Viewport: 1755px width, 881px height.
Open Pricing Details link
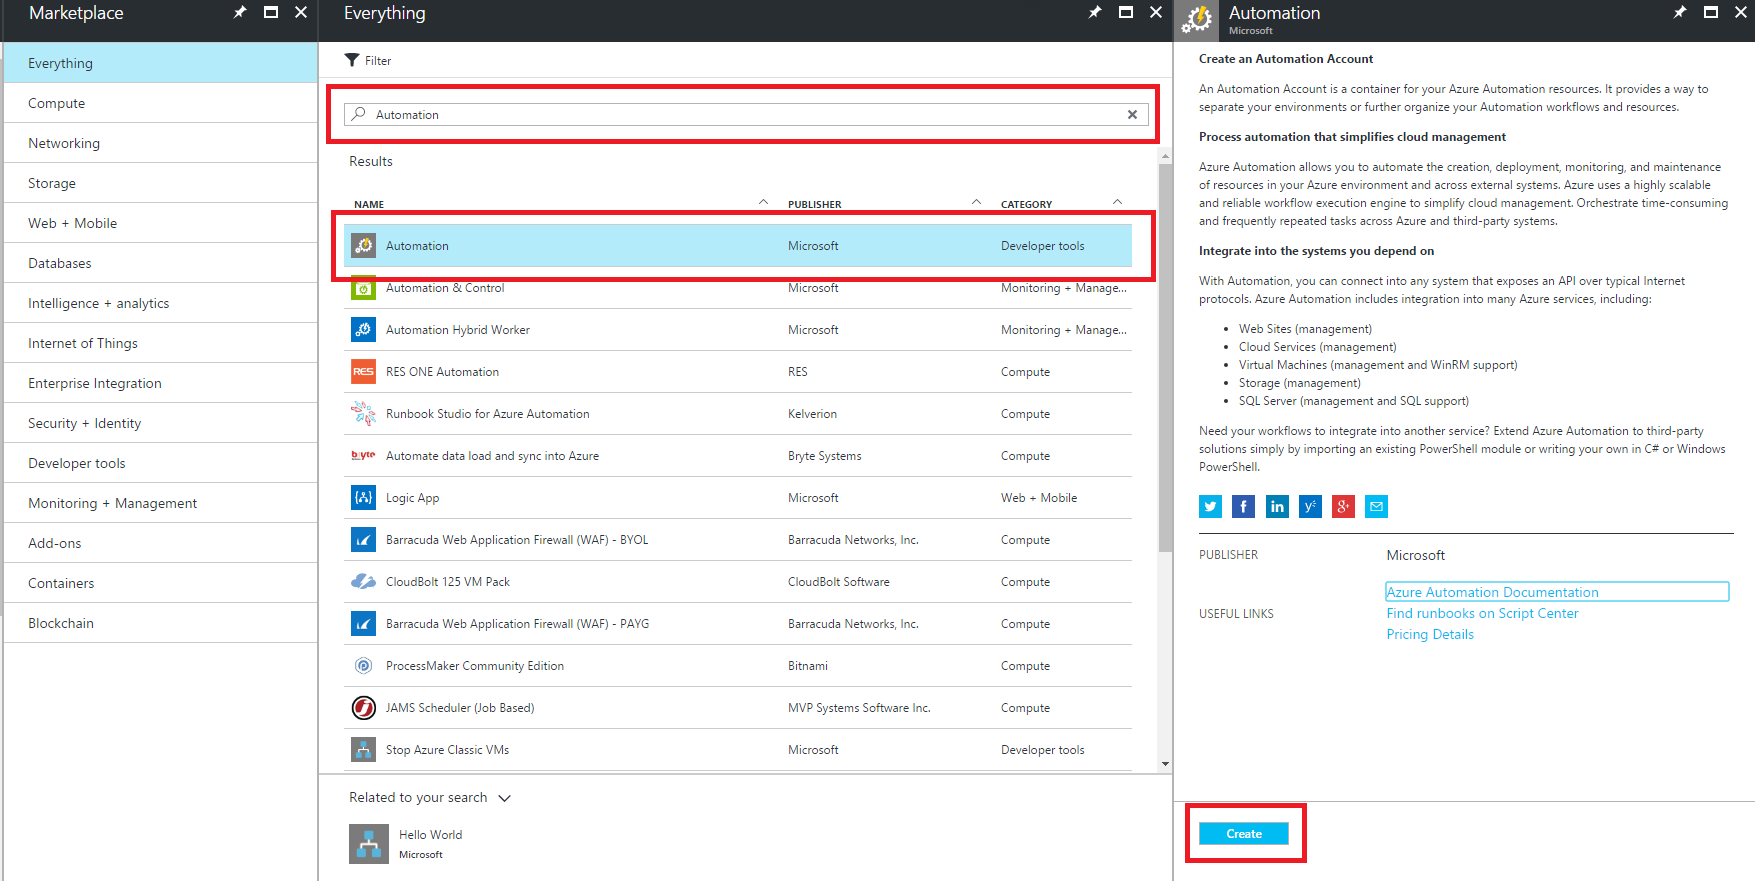pyautogui.click(x=1430, y=634)
